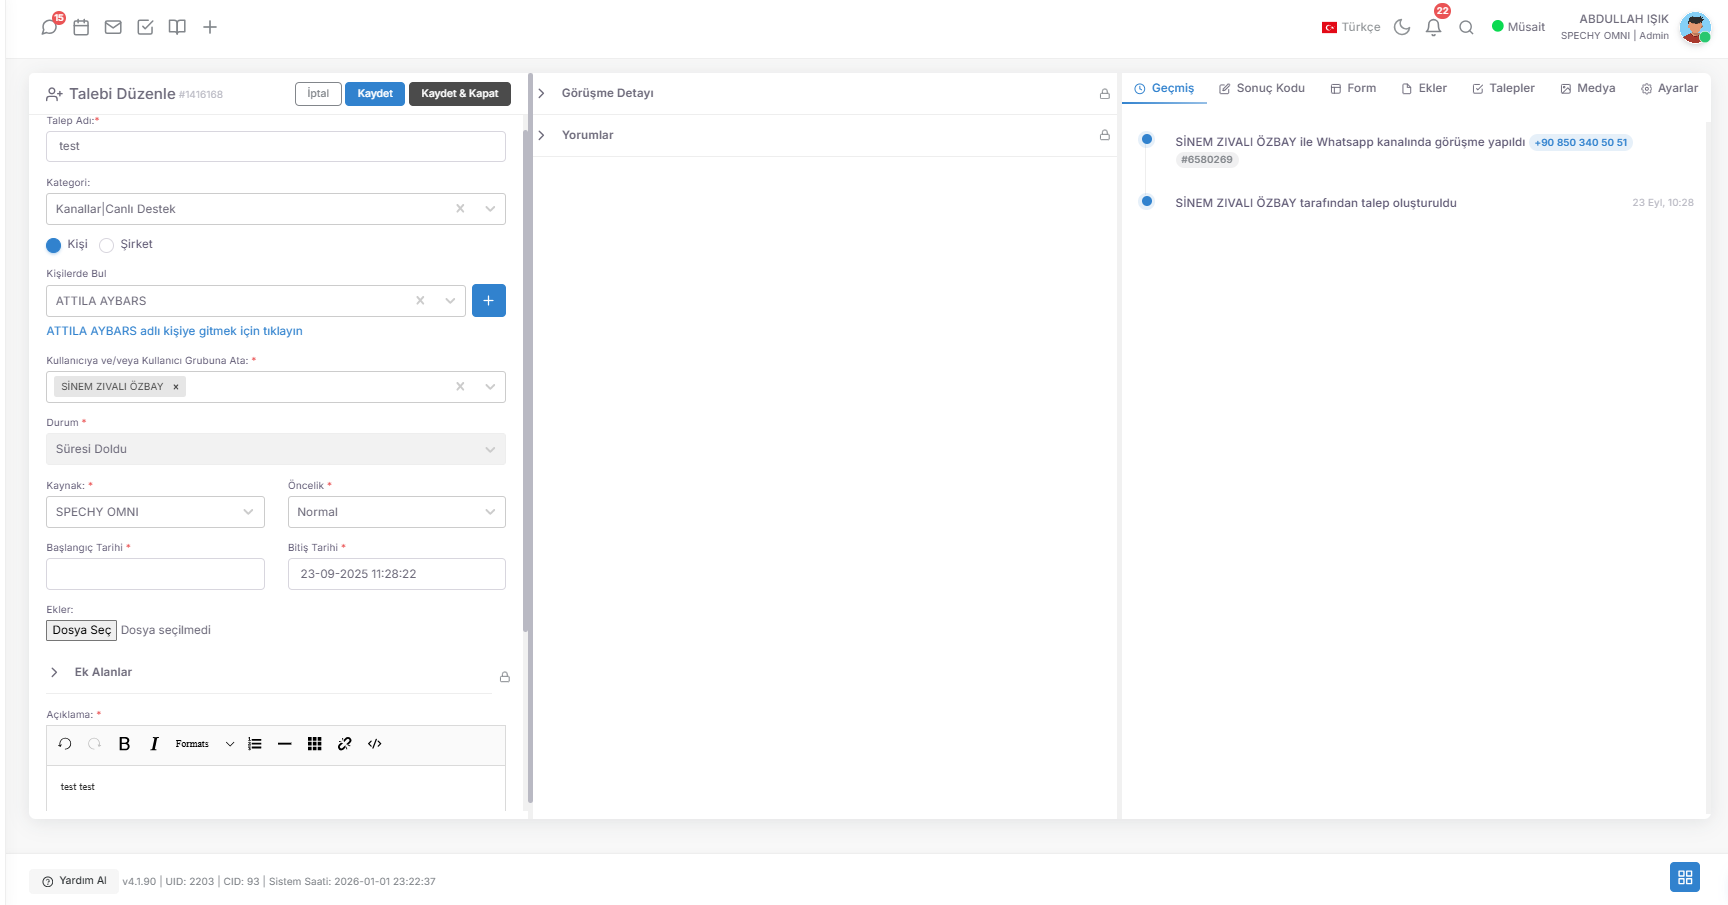Open the user profile avatar
Viewport: 1728px width, 905px height.
pos(1695,27)
